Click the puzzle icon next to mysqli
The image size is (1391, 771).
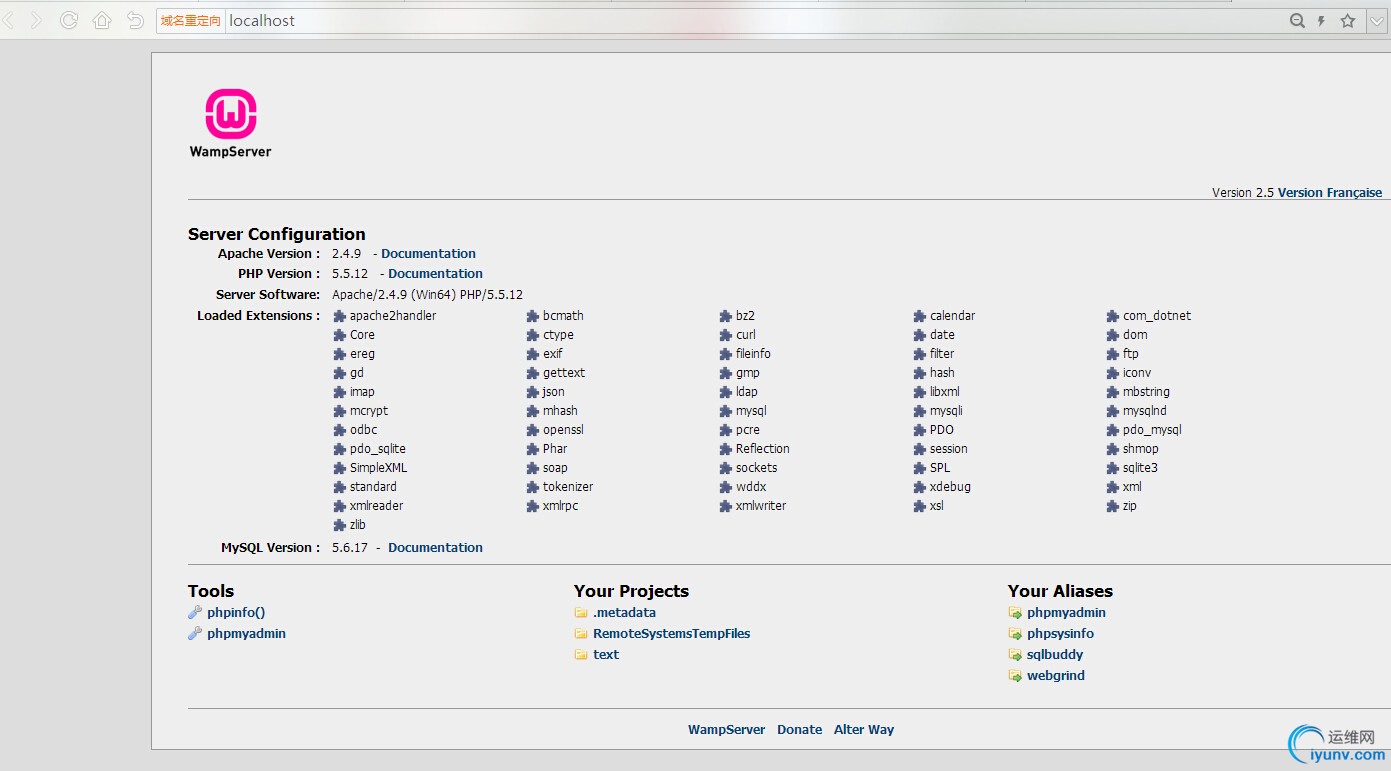[920, 411]
